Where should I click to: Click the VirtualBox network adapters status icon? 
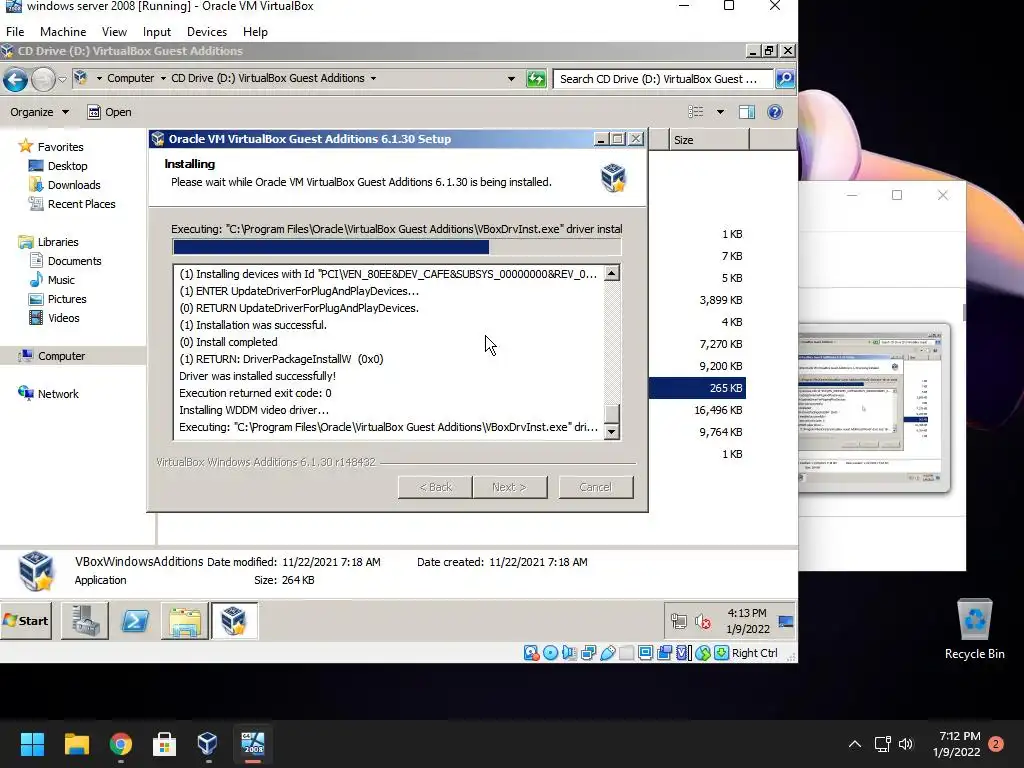588,652
